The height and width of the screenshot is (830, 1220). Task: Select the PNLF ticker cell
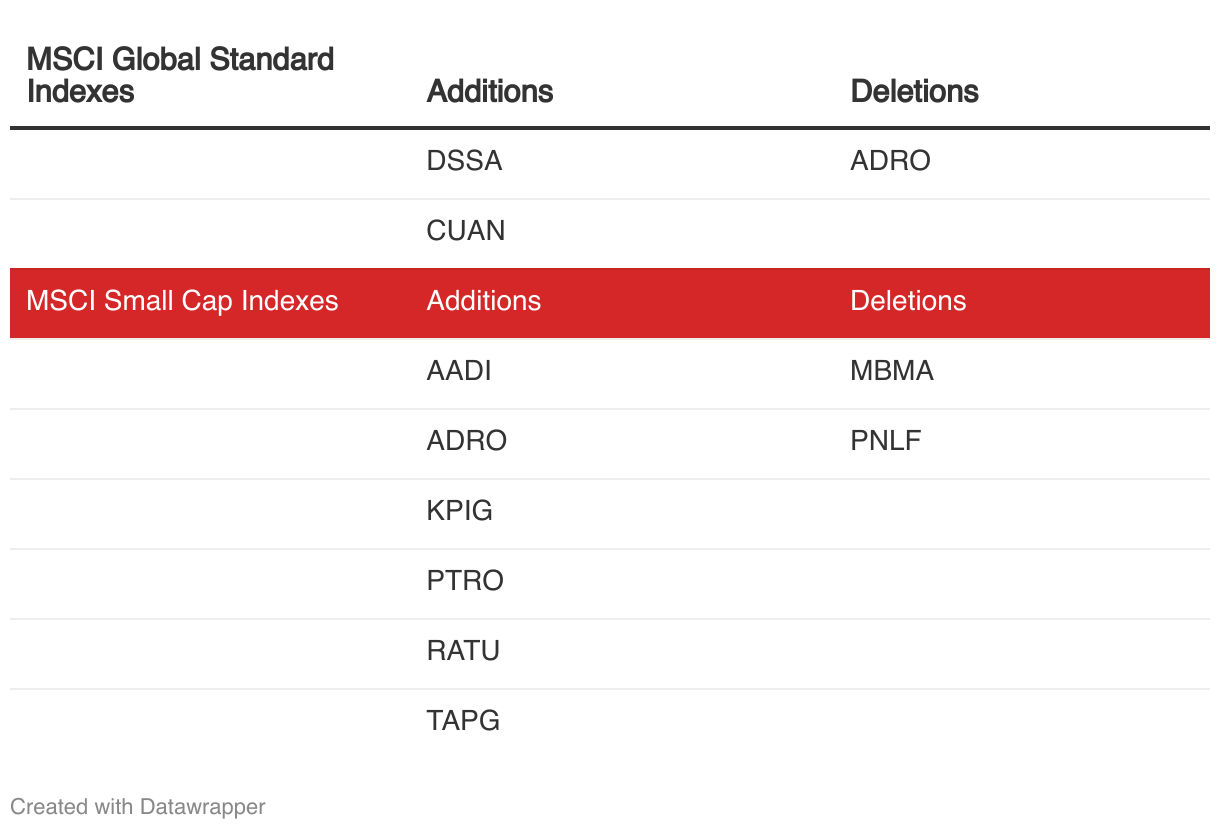tap(885, 441)
